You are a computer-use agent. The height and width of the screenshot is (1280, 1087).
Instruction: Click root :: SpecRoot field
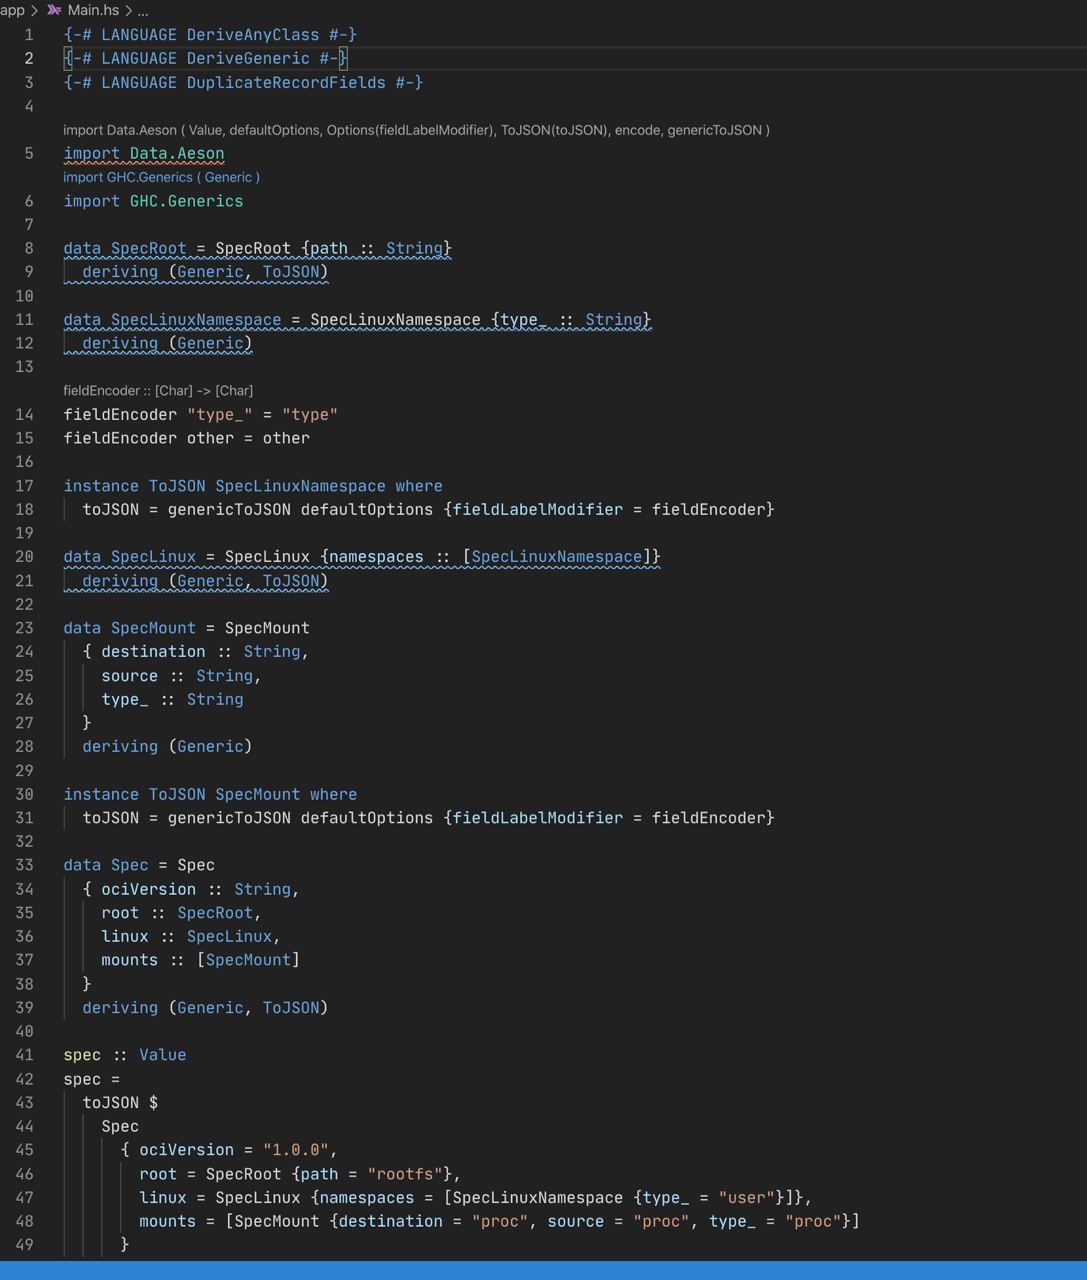pyautogui.click(x=181, y=913)
